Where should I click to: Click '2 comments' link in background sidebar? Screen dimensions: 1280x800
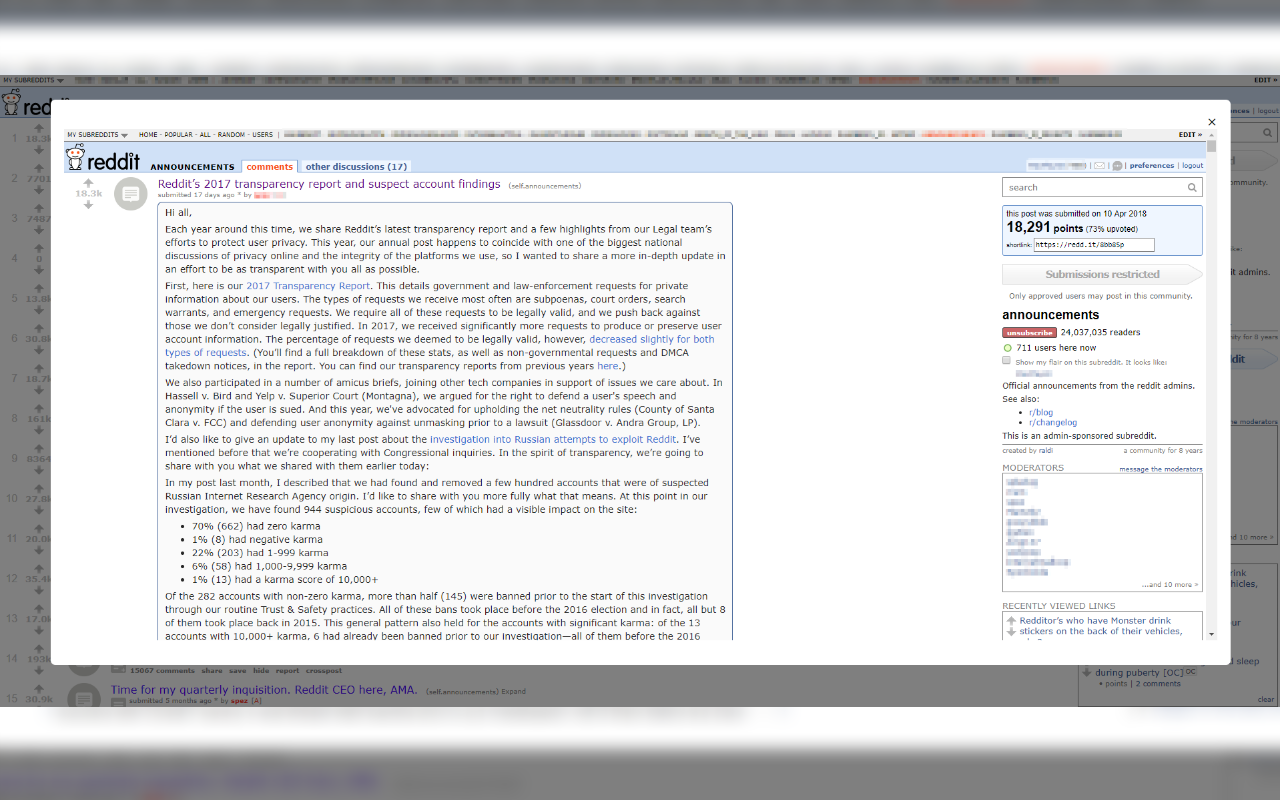(x=1156, y=684)
